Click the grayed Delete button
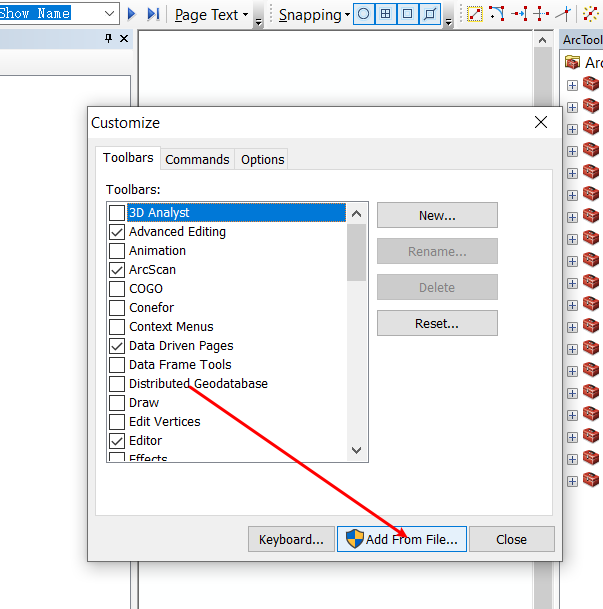This screenshot has width=603, height=609. coord(437,287)
